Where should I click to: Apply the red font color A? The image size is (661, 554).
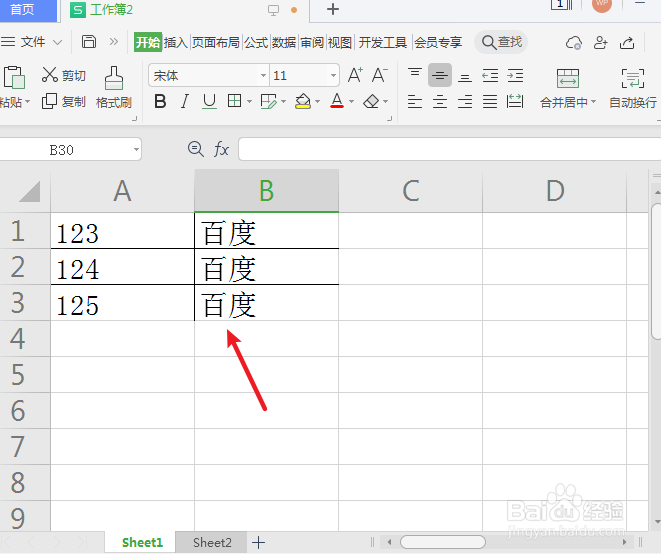337,101
